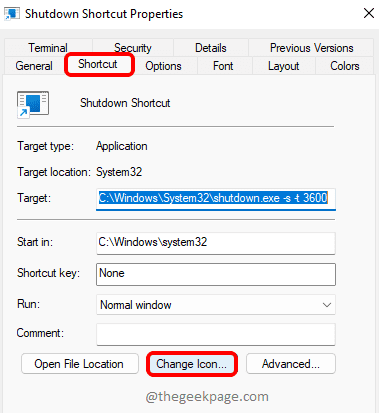This screenshot has height=413, width=379.
Task: Go to the Layout tab
Action: click(x=284, y=66)
